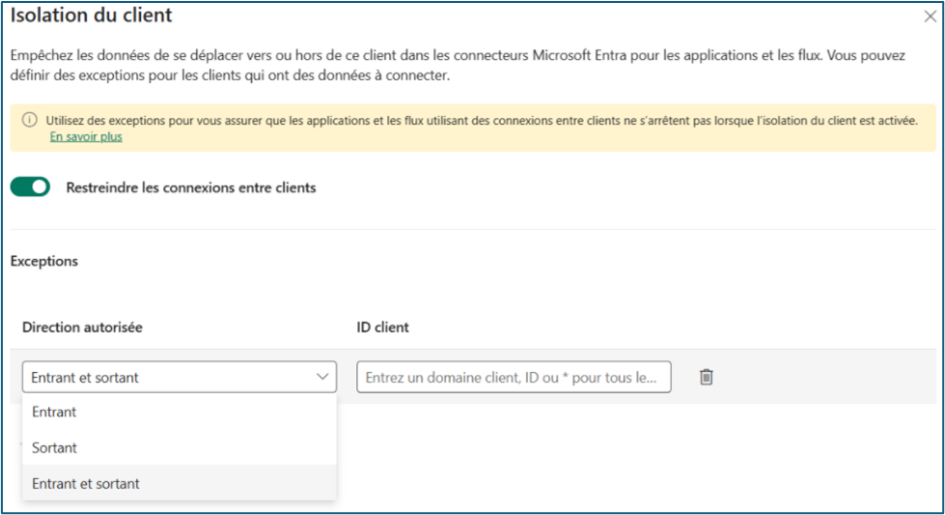Screen dimensions: 945x515
Task: Click the Exceptions section heading
Action: 44,261
